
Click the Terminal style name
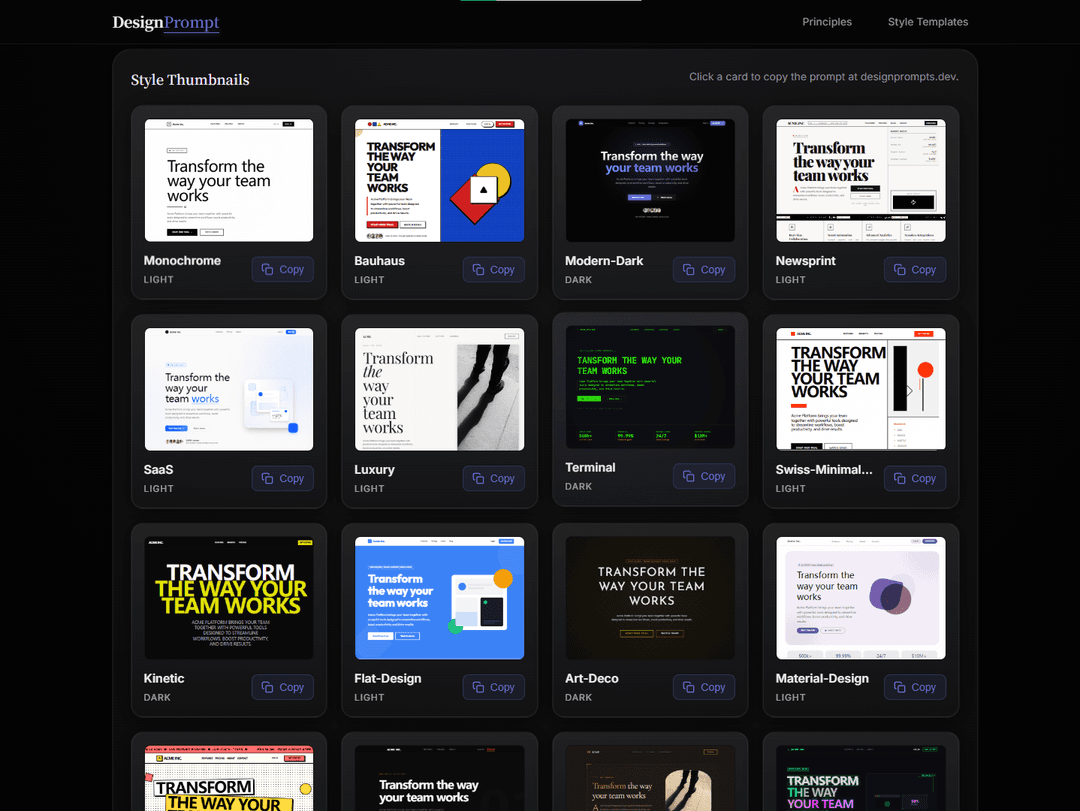590,467
